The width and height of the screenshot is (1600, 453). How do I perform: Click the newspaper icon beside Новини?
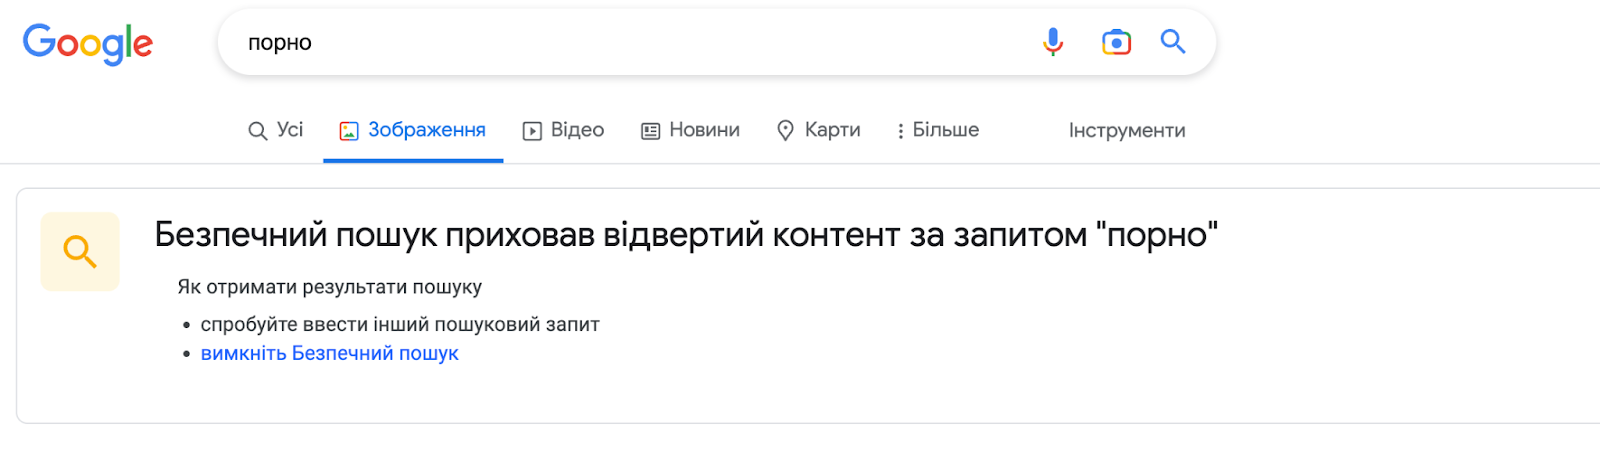point(651,131)
